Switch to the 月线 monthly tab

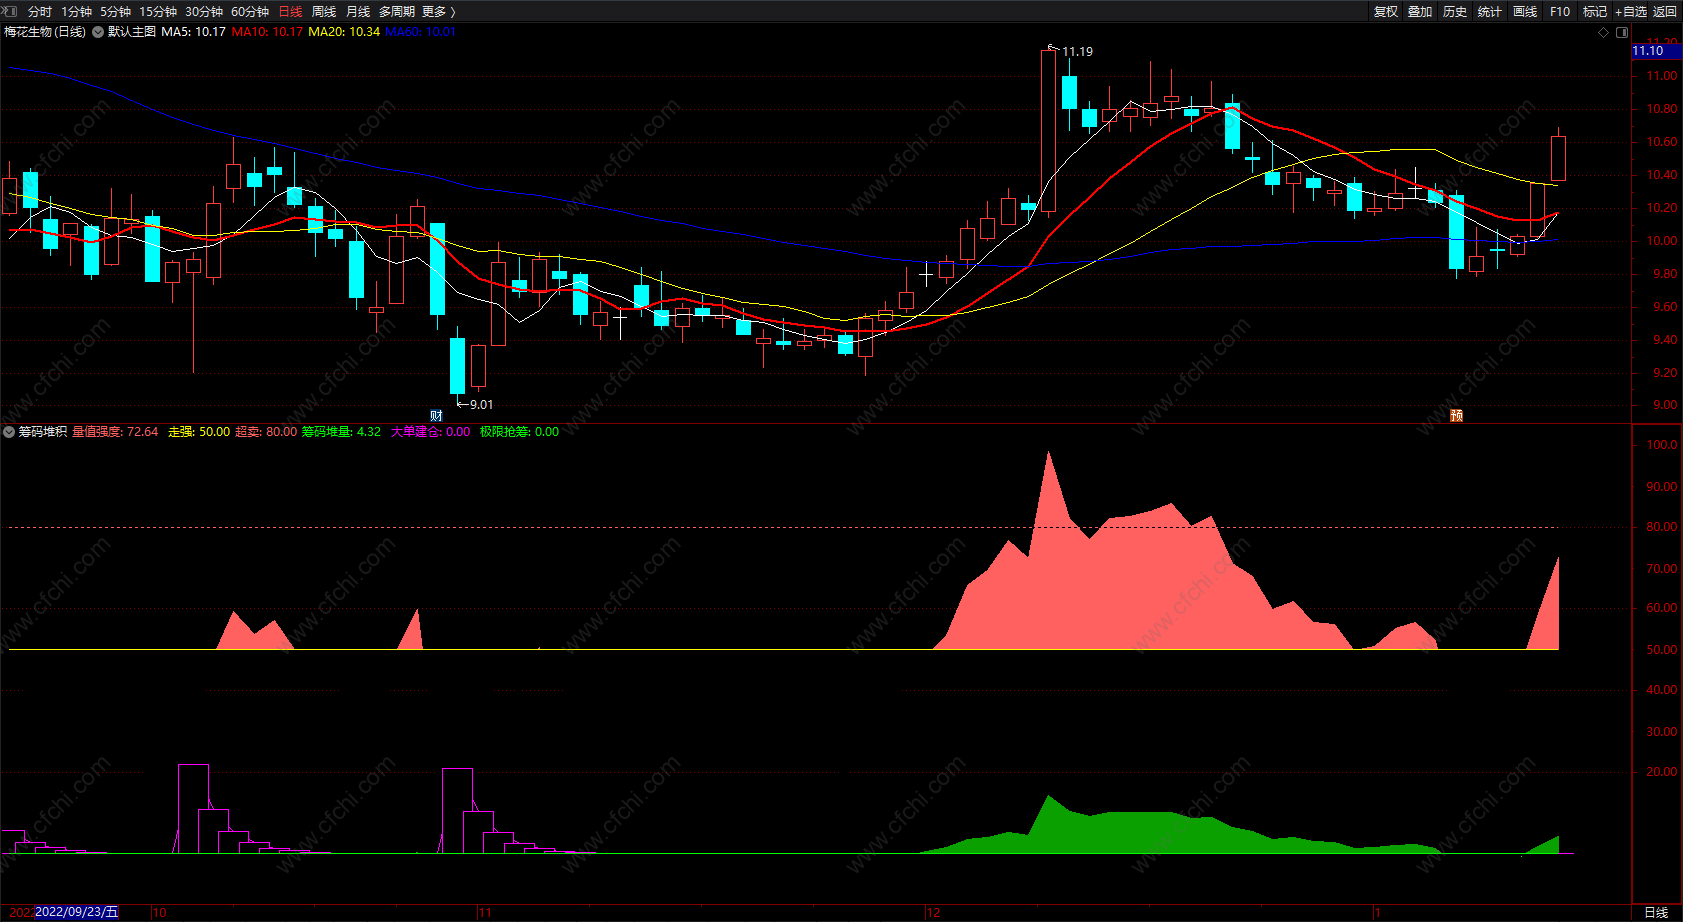[x=358, y=12]
